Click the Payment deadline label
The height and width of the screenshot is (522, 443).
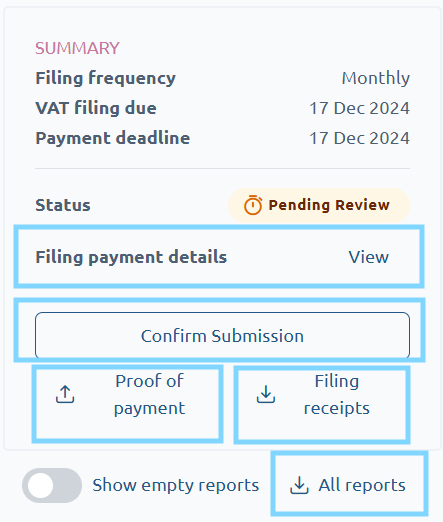(x=113, y=138)
